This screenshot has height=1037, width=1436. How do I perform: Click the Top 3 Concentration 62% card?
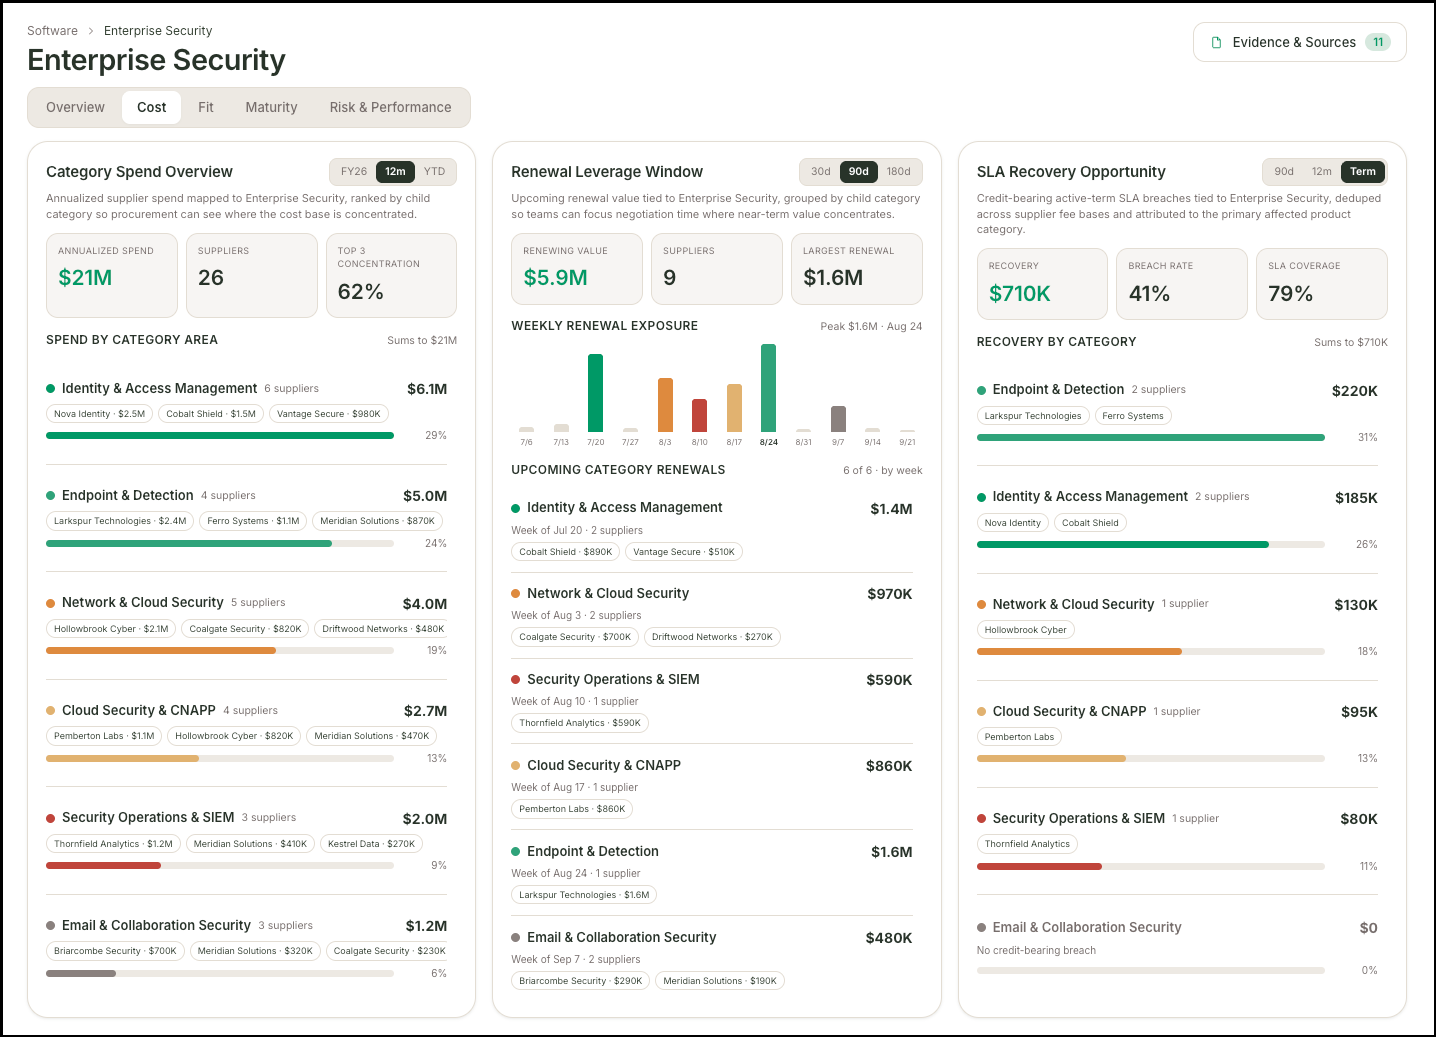click(391, 275)
